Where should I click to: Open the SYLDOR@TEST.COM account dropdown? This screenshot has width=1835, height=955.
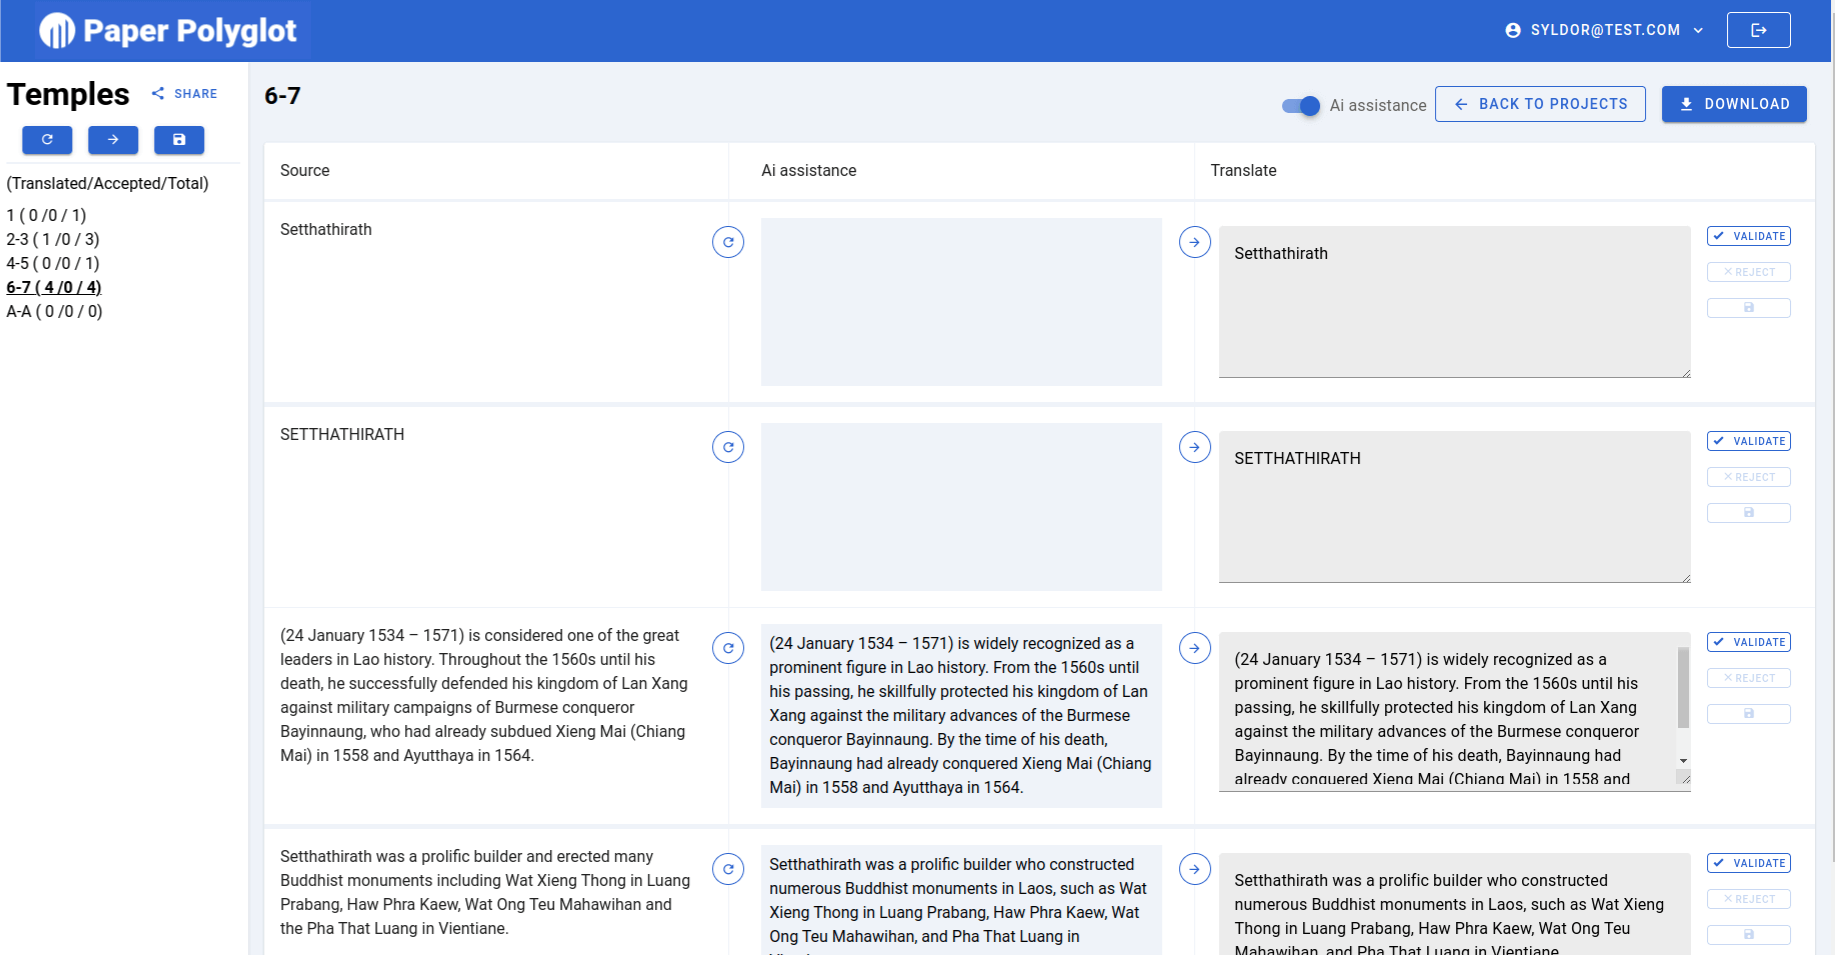coord(1604,30)
